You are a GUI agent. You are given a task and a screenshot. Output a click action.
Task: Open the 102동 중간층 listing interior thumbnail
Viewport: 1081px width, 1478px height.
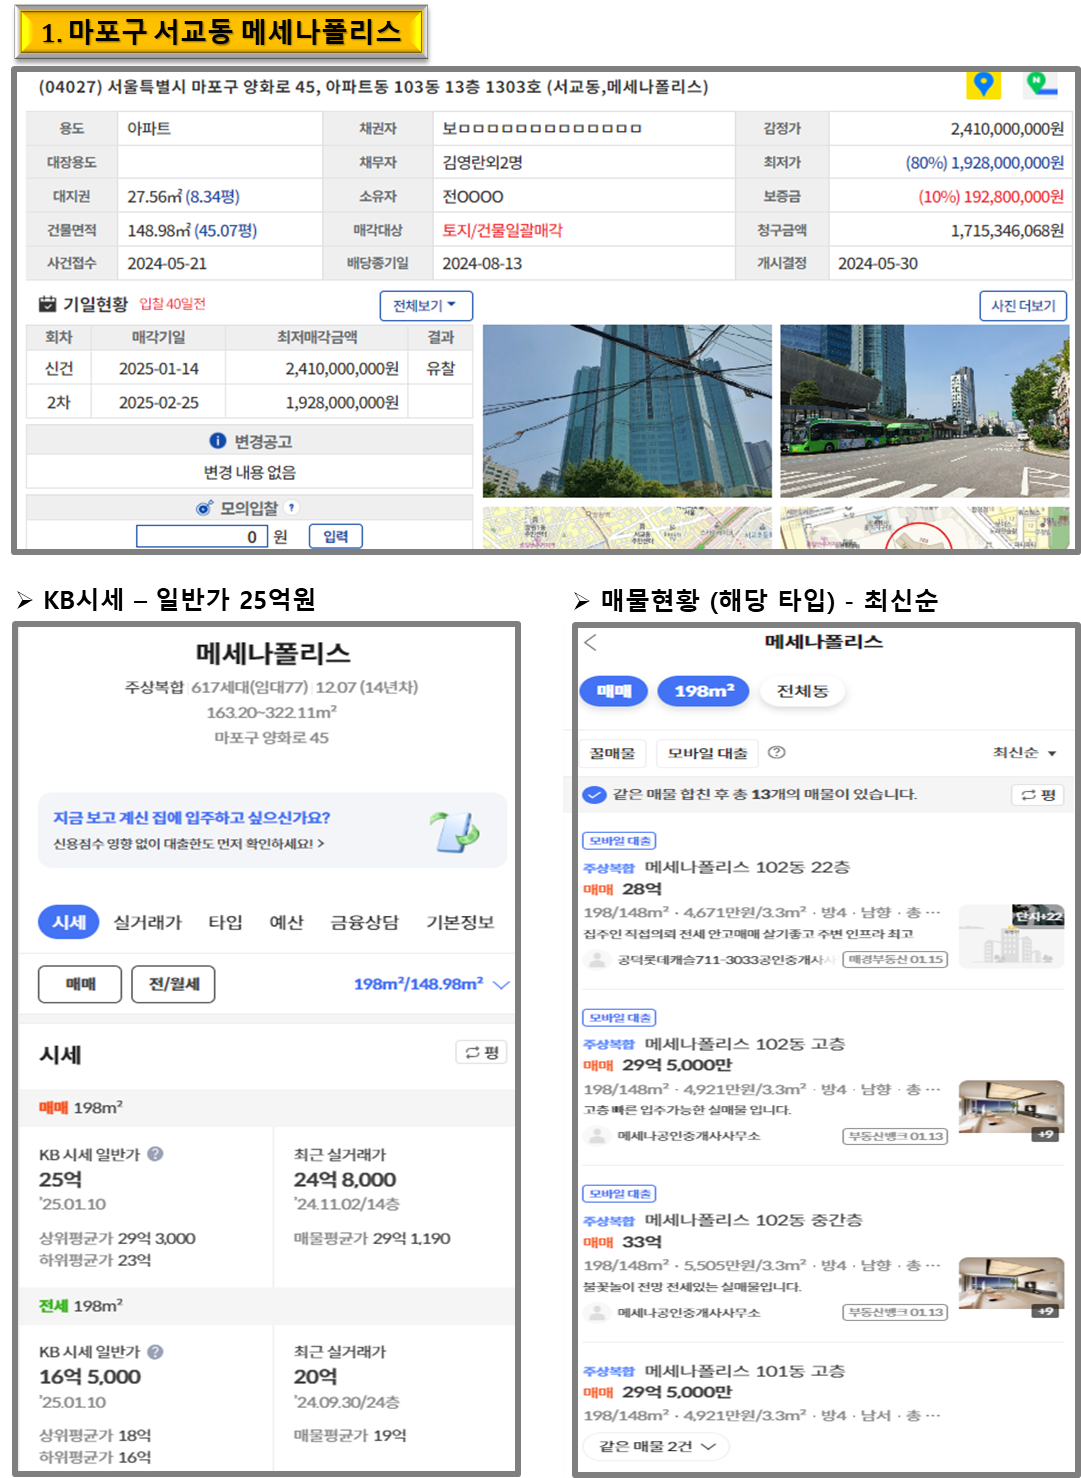1011,1288
